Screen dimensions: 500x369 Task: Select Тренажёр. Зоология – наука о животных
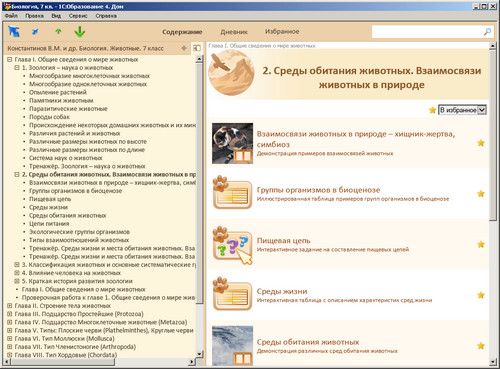coord(87,166)
